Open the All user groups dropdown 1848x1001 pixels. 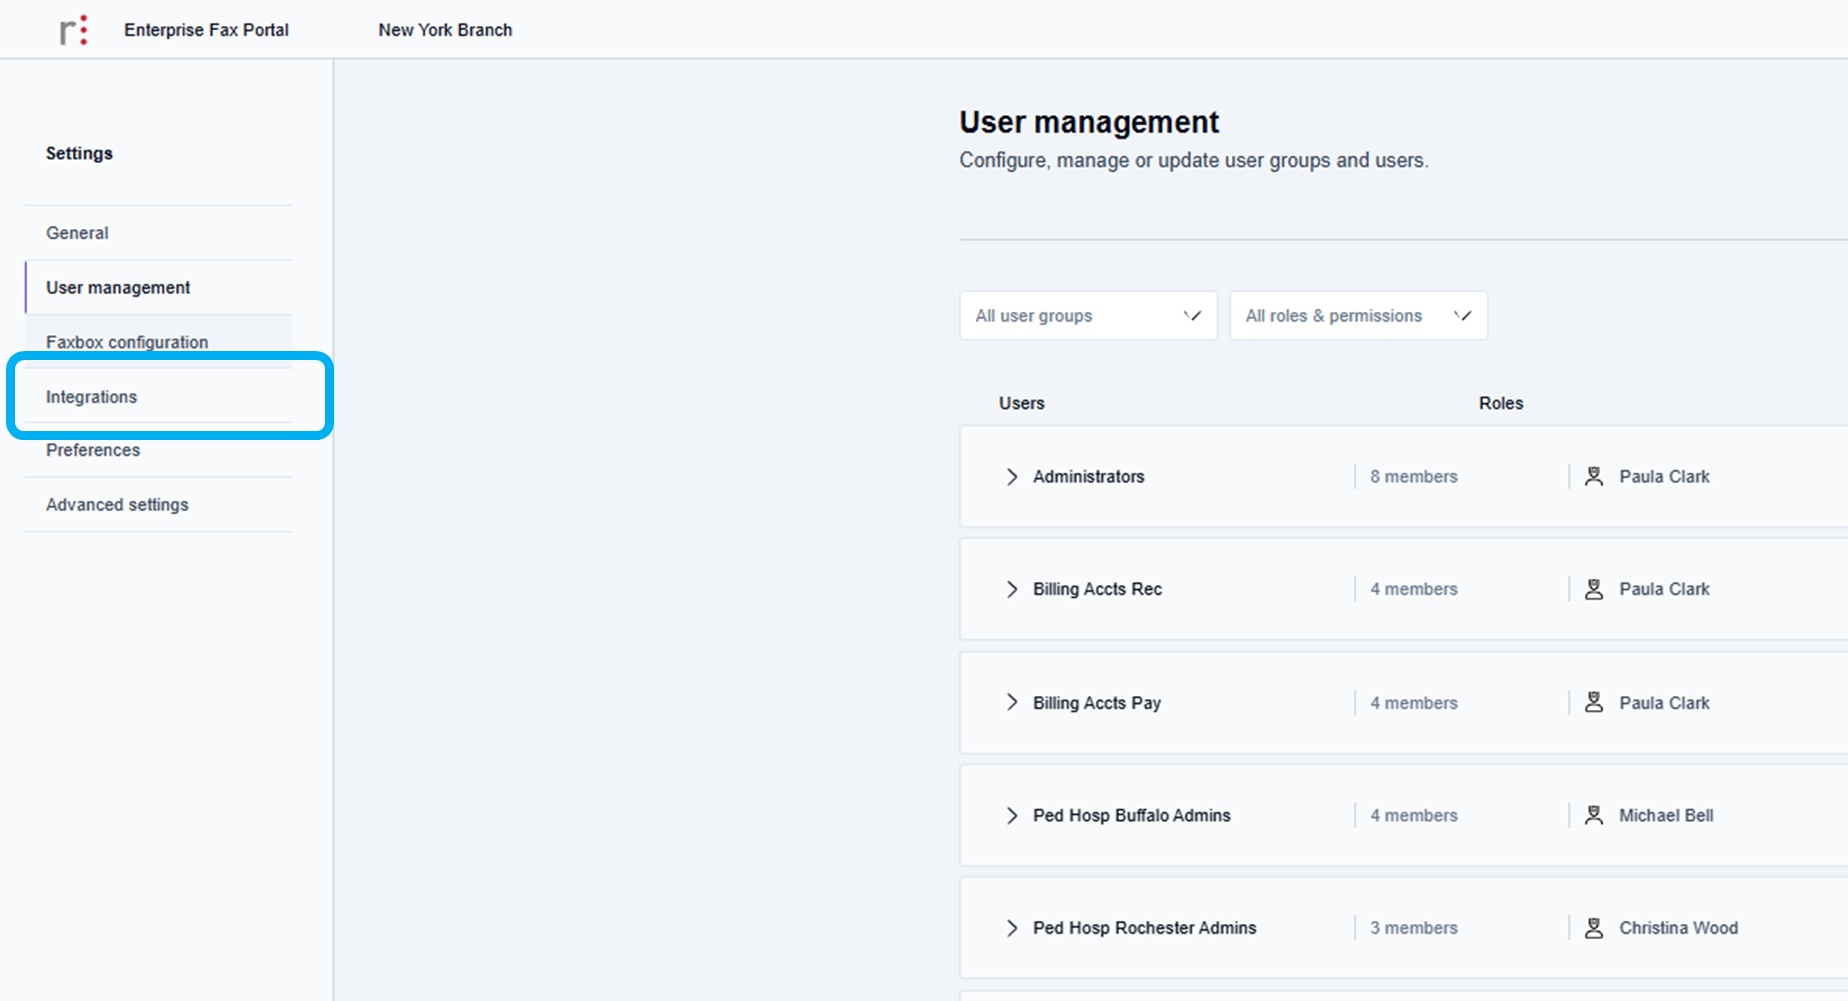pyautogui.click(x=1087, y=316)
